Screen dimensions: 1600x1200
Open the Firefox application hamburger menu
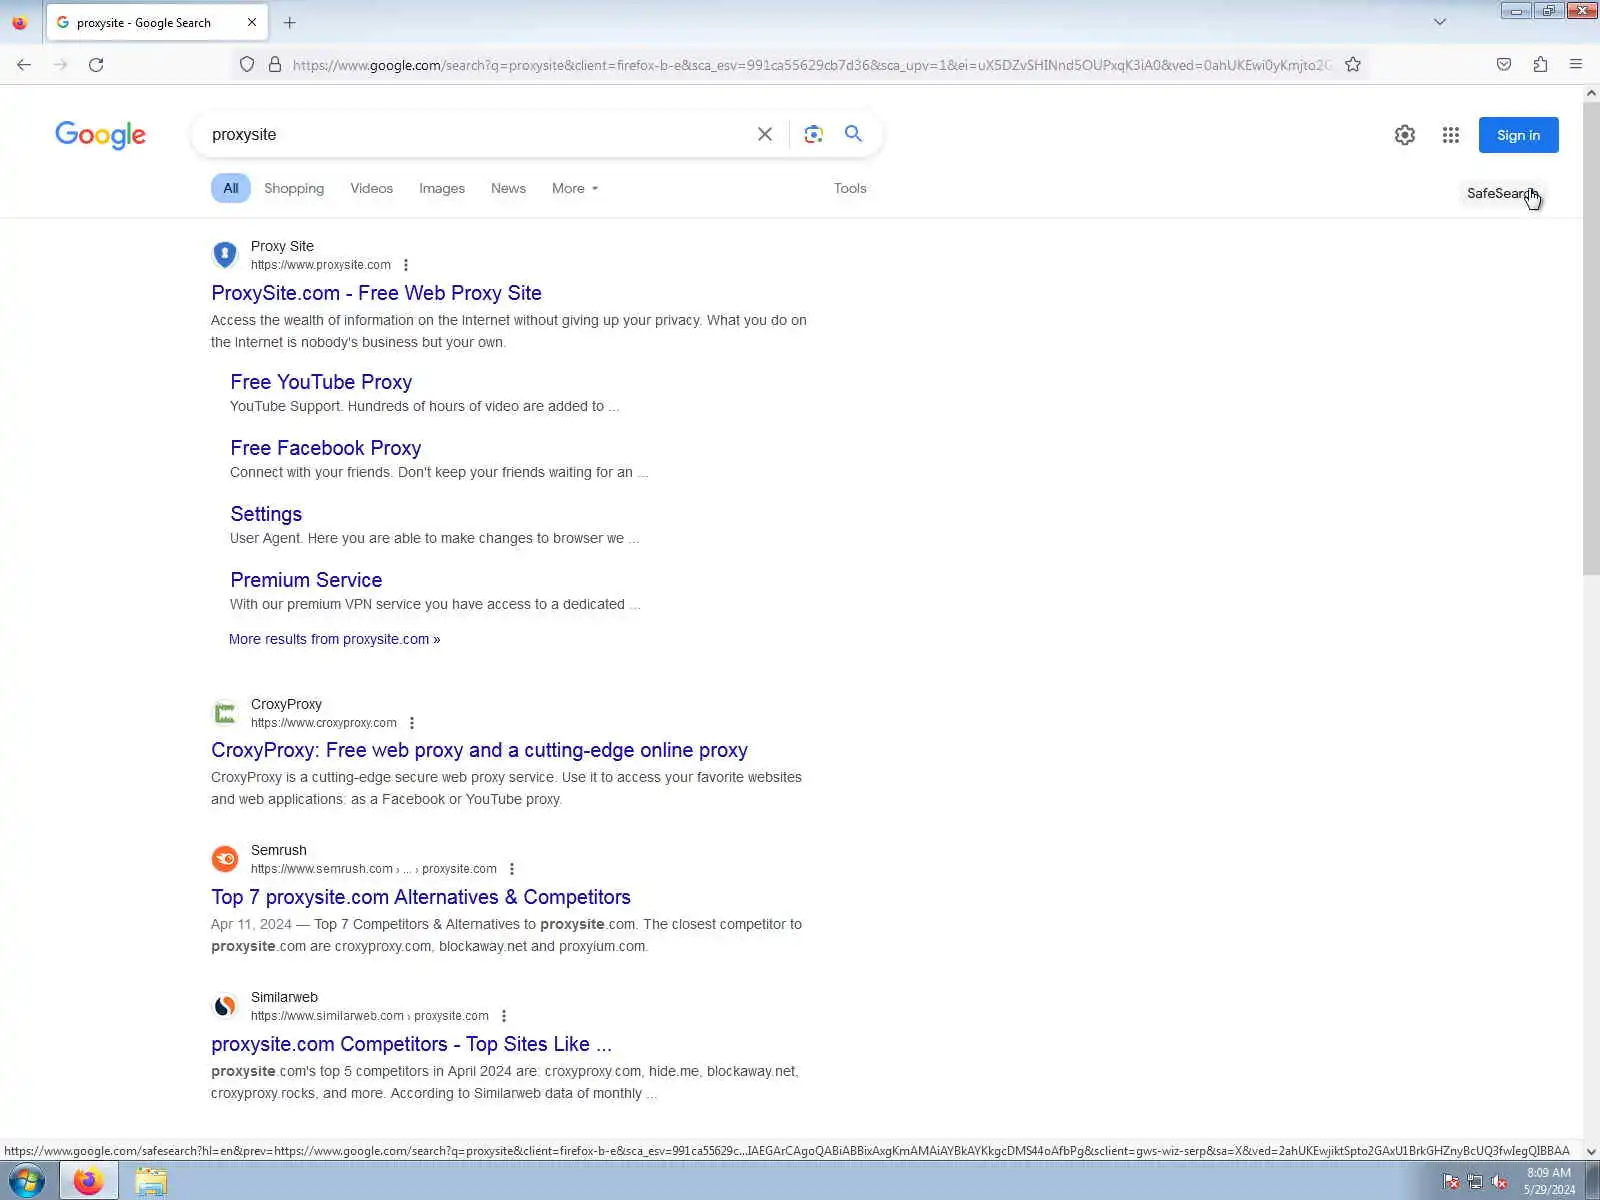1576,65
